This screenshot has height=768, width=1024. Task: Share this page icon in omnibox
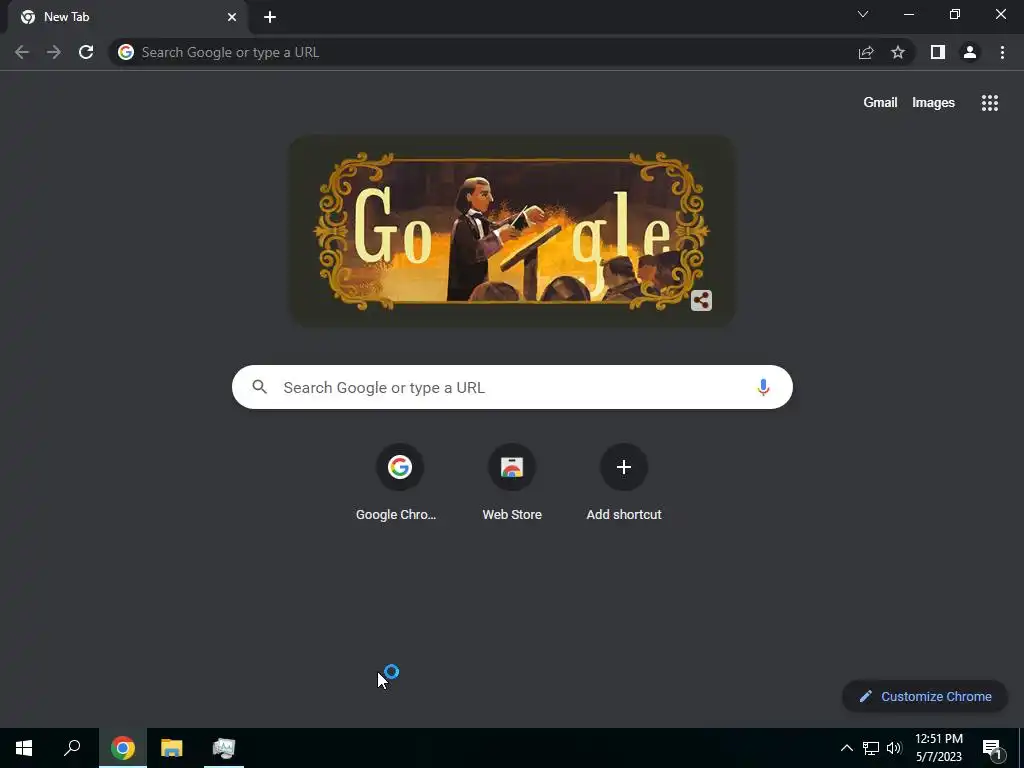[x=866, y=52]
